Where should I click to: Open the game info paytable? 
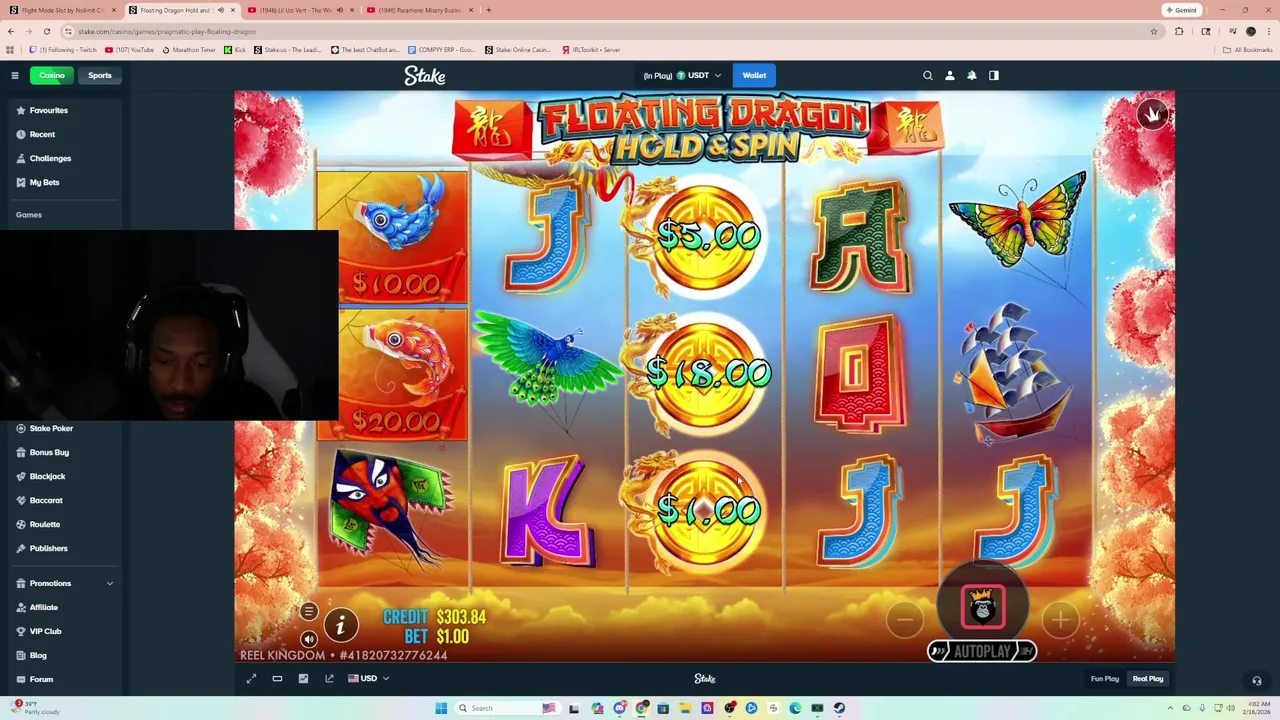pyautogui.click(x=340, y=625)
